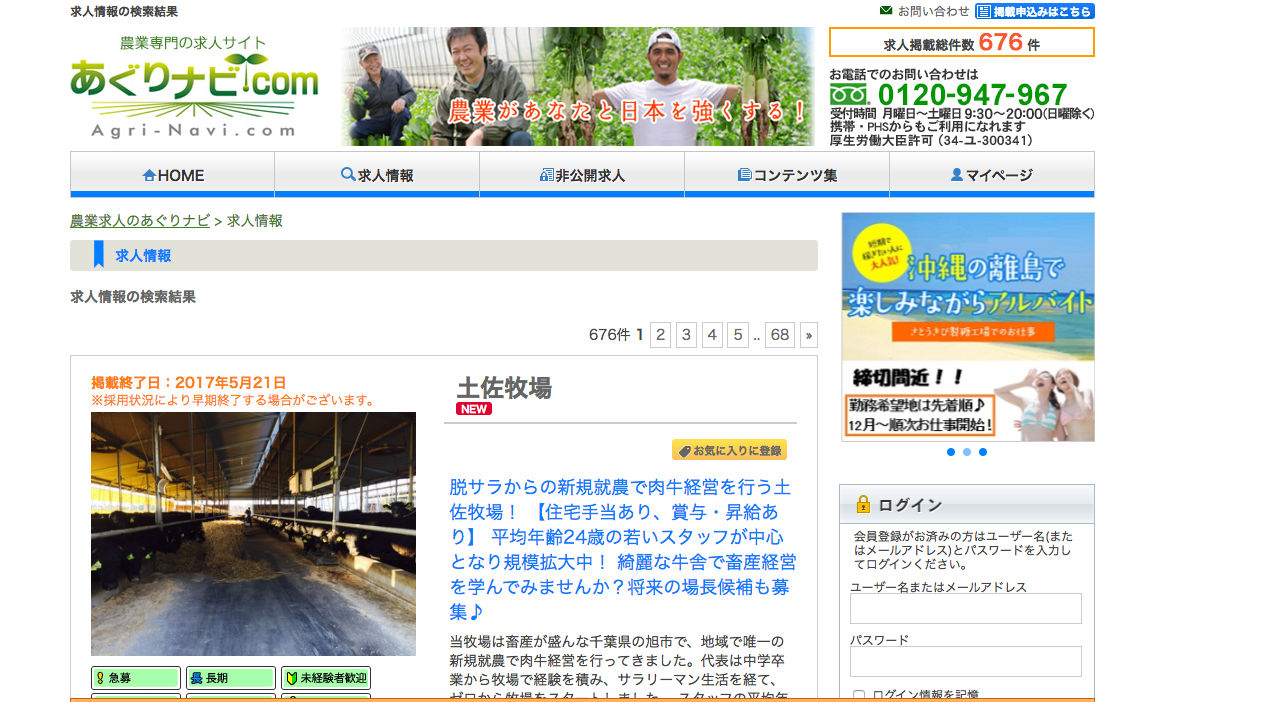Click the magnifier icon in 求人情報 tab
1271x702 pixels.
coord(348,174)
